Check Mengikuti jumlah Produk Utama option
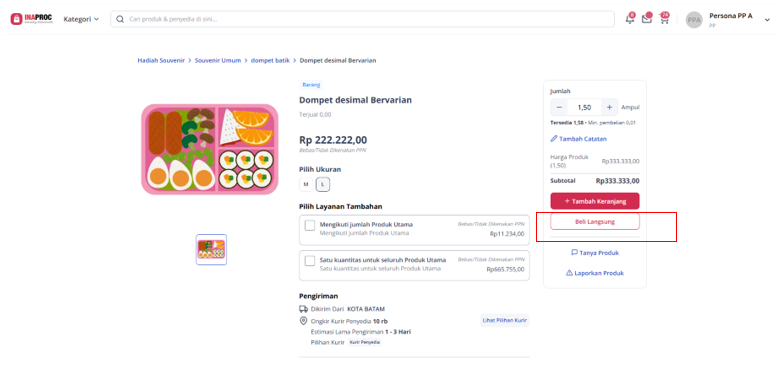This screenshot has height=376, width=779. (310, 226)
